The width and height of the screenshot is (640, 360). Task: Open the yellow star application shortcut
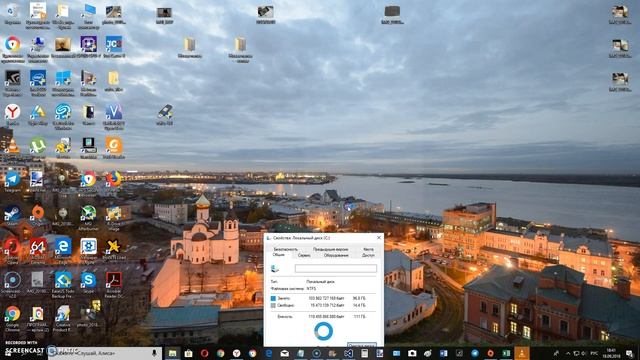[x=113, y=249]
